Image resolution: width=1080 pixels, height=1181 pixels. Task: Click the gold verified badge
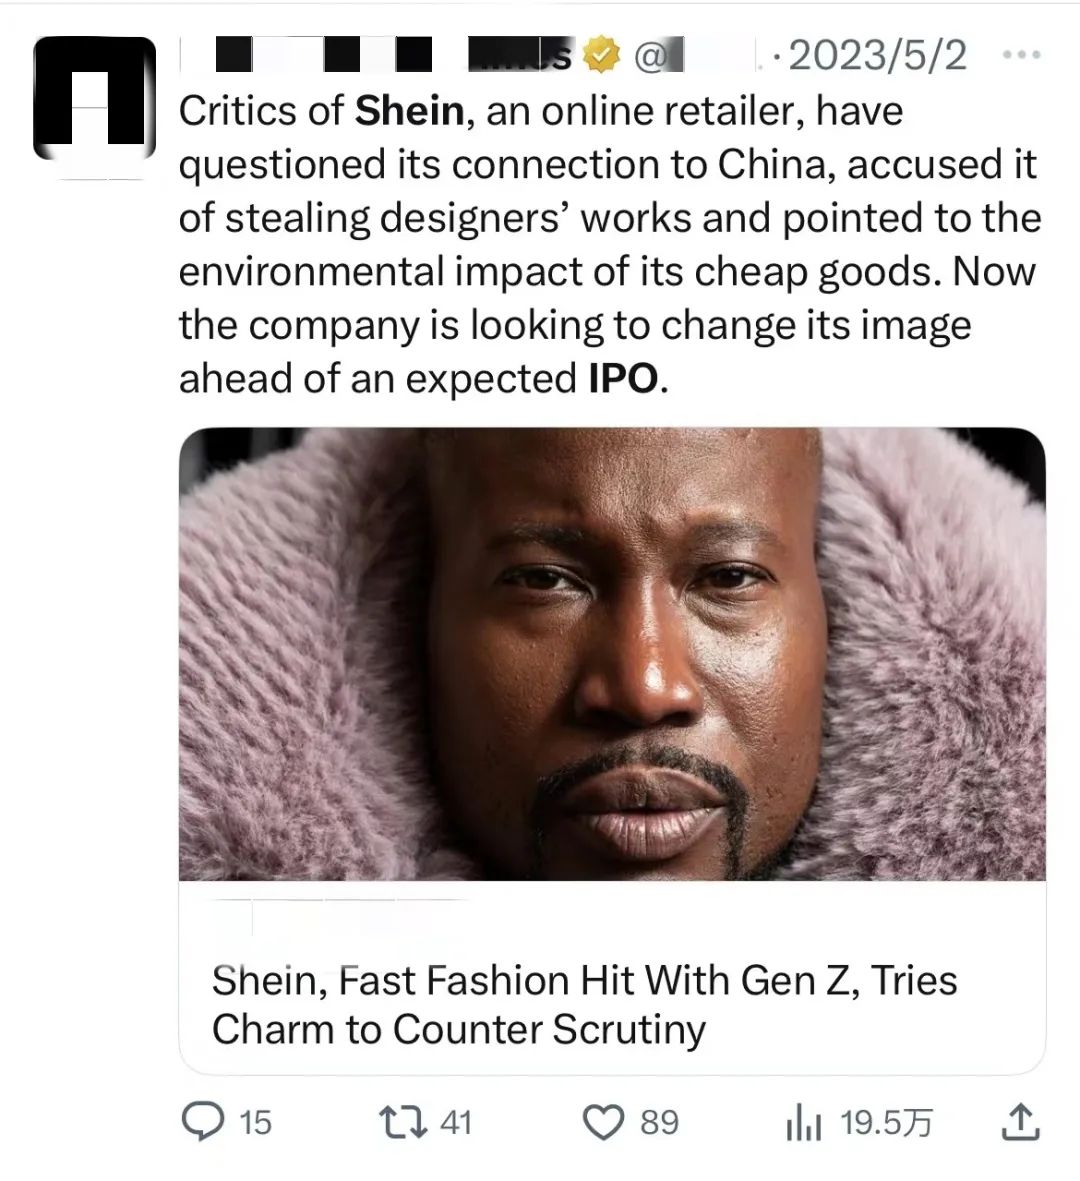tap(600, 57)
